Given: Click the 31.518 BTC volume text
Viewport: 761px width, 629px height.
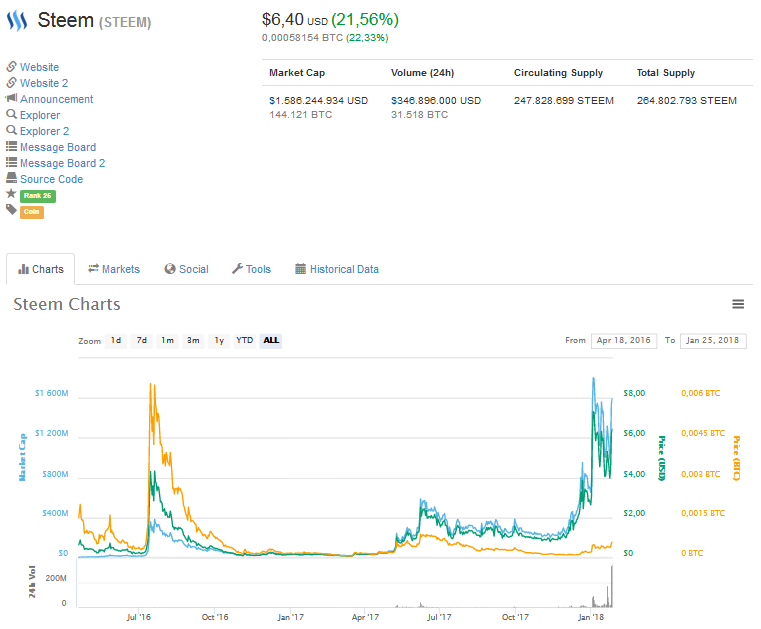Looking at the screenshot, I should (419, 115).
